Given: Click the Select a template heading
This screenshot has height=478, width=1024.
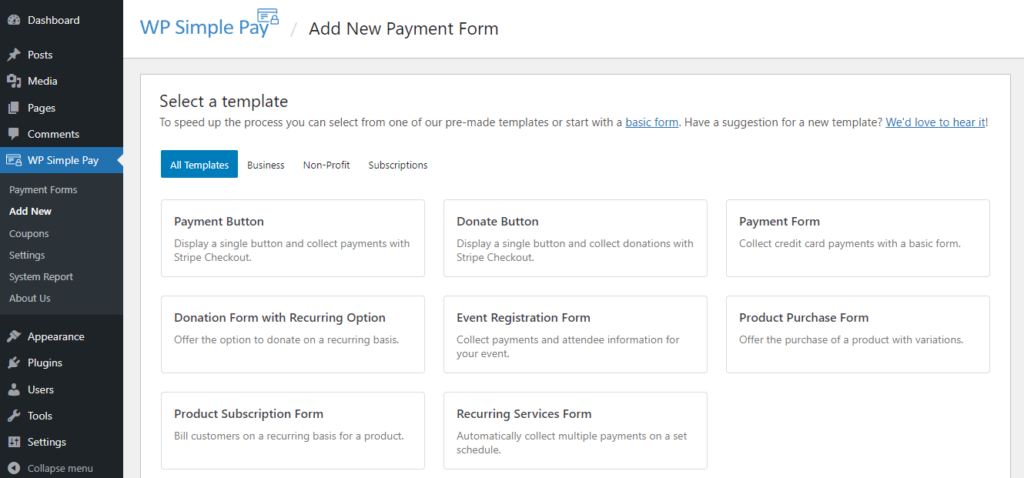Looking at the screenshot, I should (x=224, y=101).
